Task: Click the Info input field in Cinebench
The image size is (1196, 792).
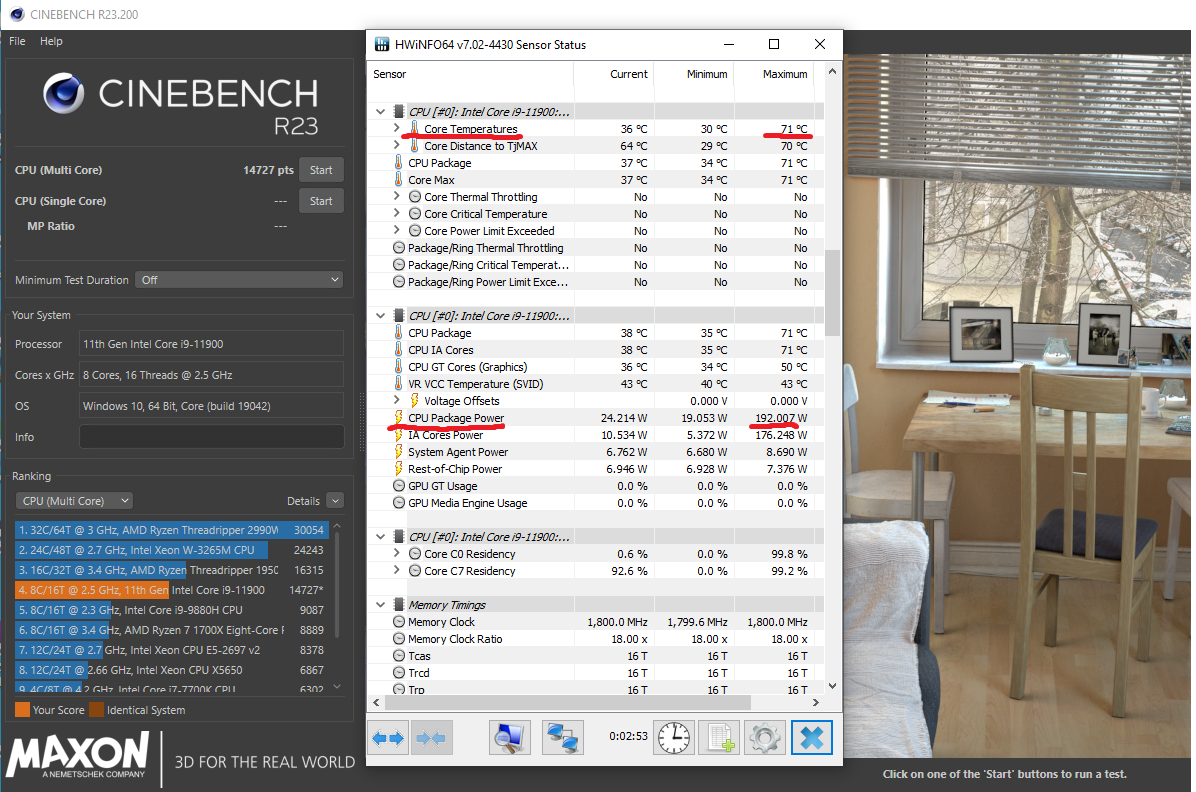Action: click(x=211, y=436)
